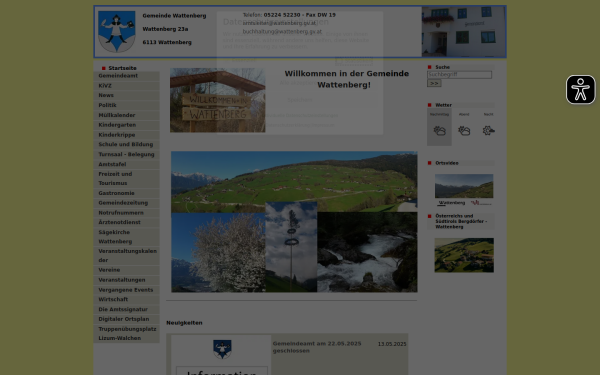Open the Müllkalender menu item

coord(126,115)
